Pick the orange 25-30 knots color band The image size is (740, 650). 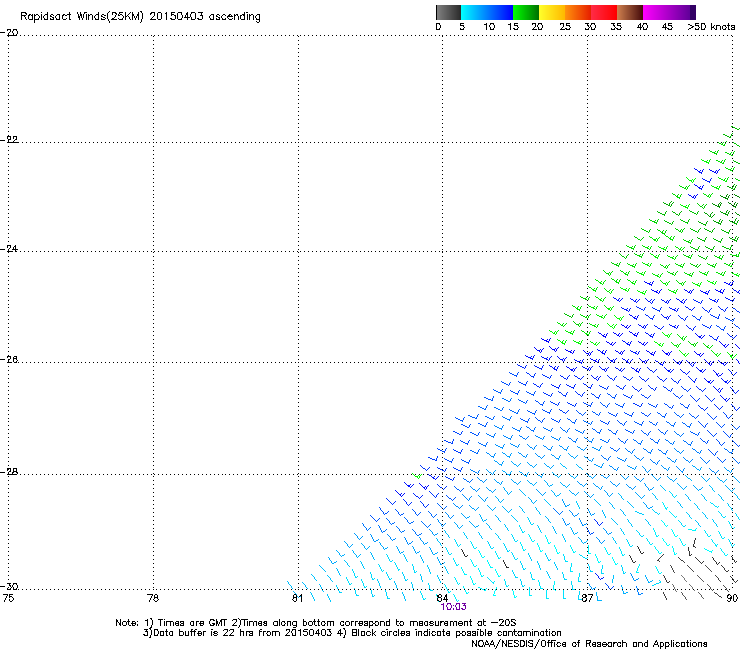click(x=578, y=12)
